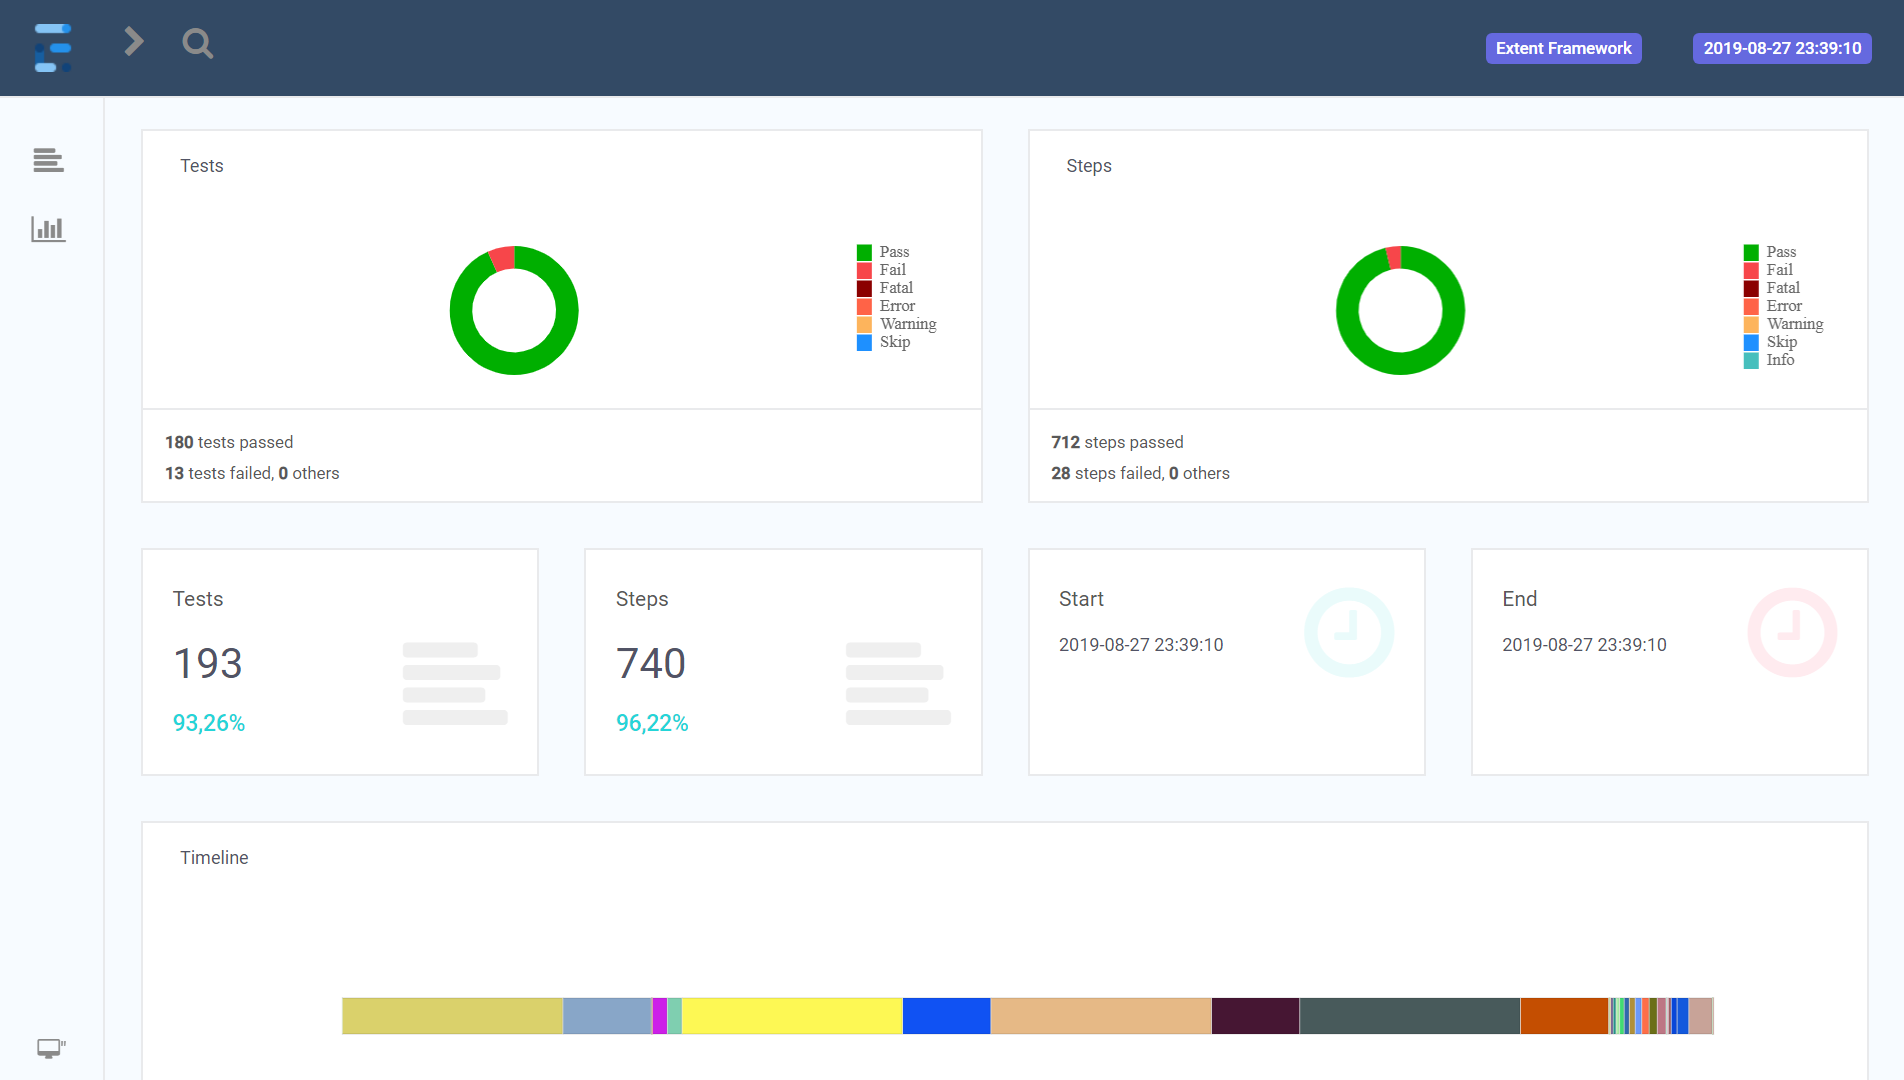Toggle Fatal legend in Tests chart
The height and width of the screenshot is (1080, 1904).
885,288
